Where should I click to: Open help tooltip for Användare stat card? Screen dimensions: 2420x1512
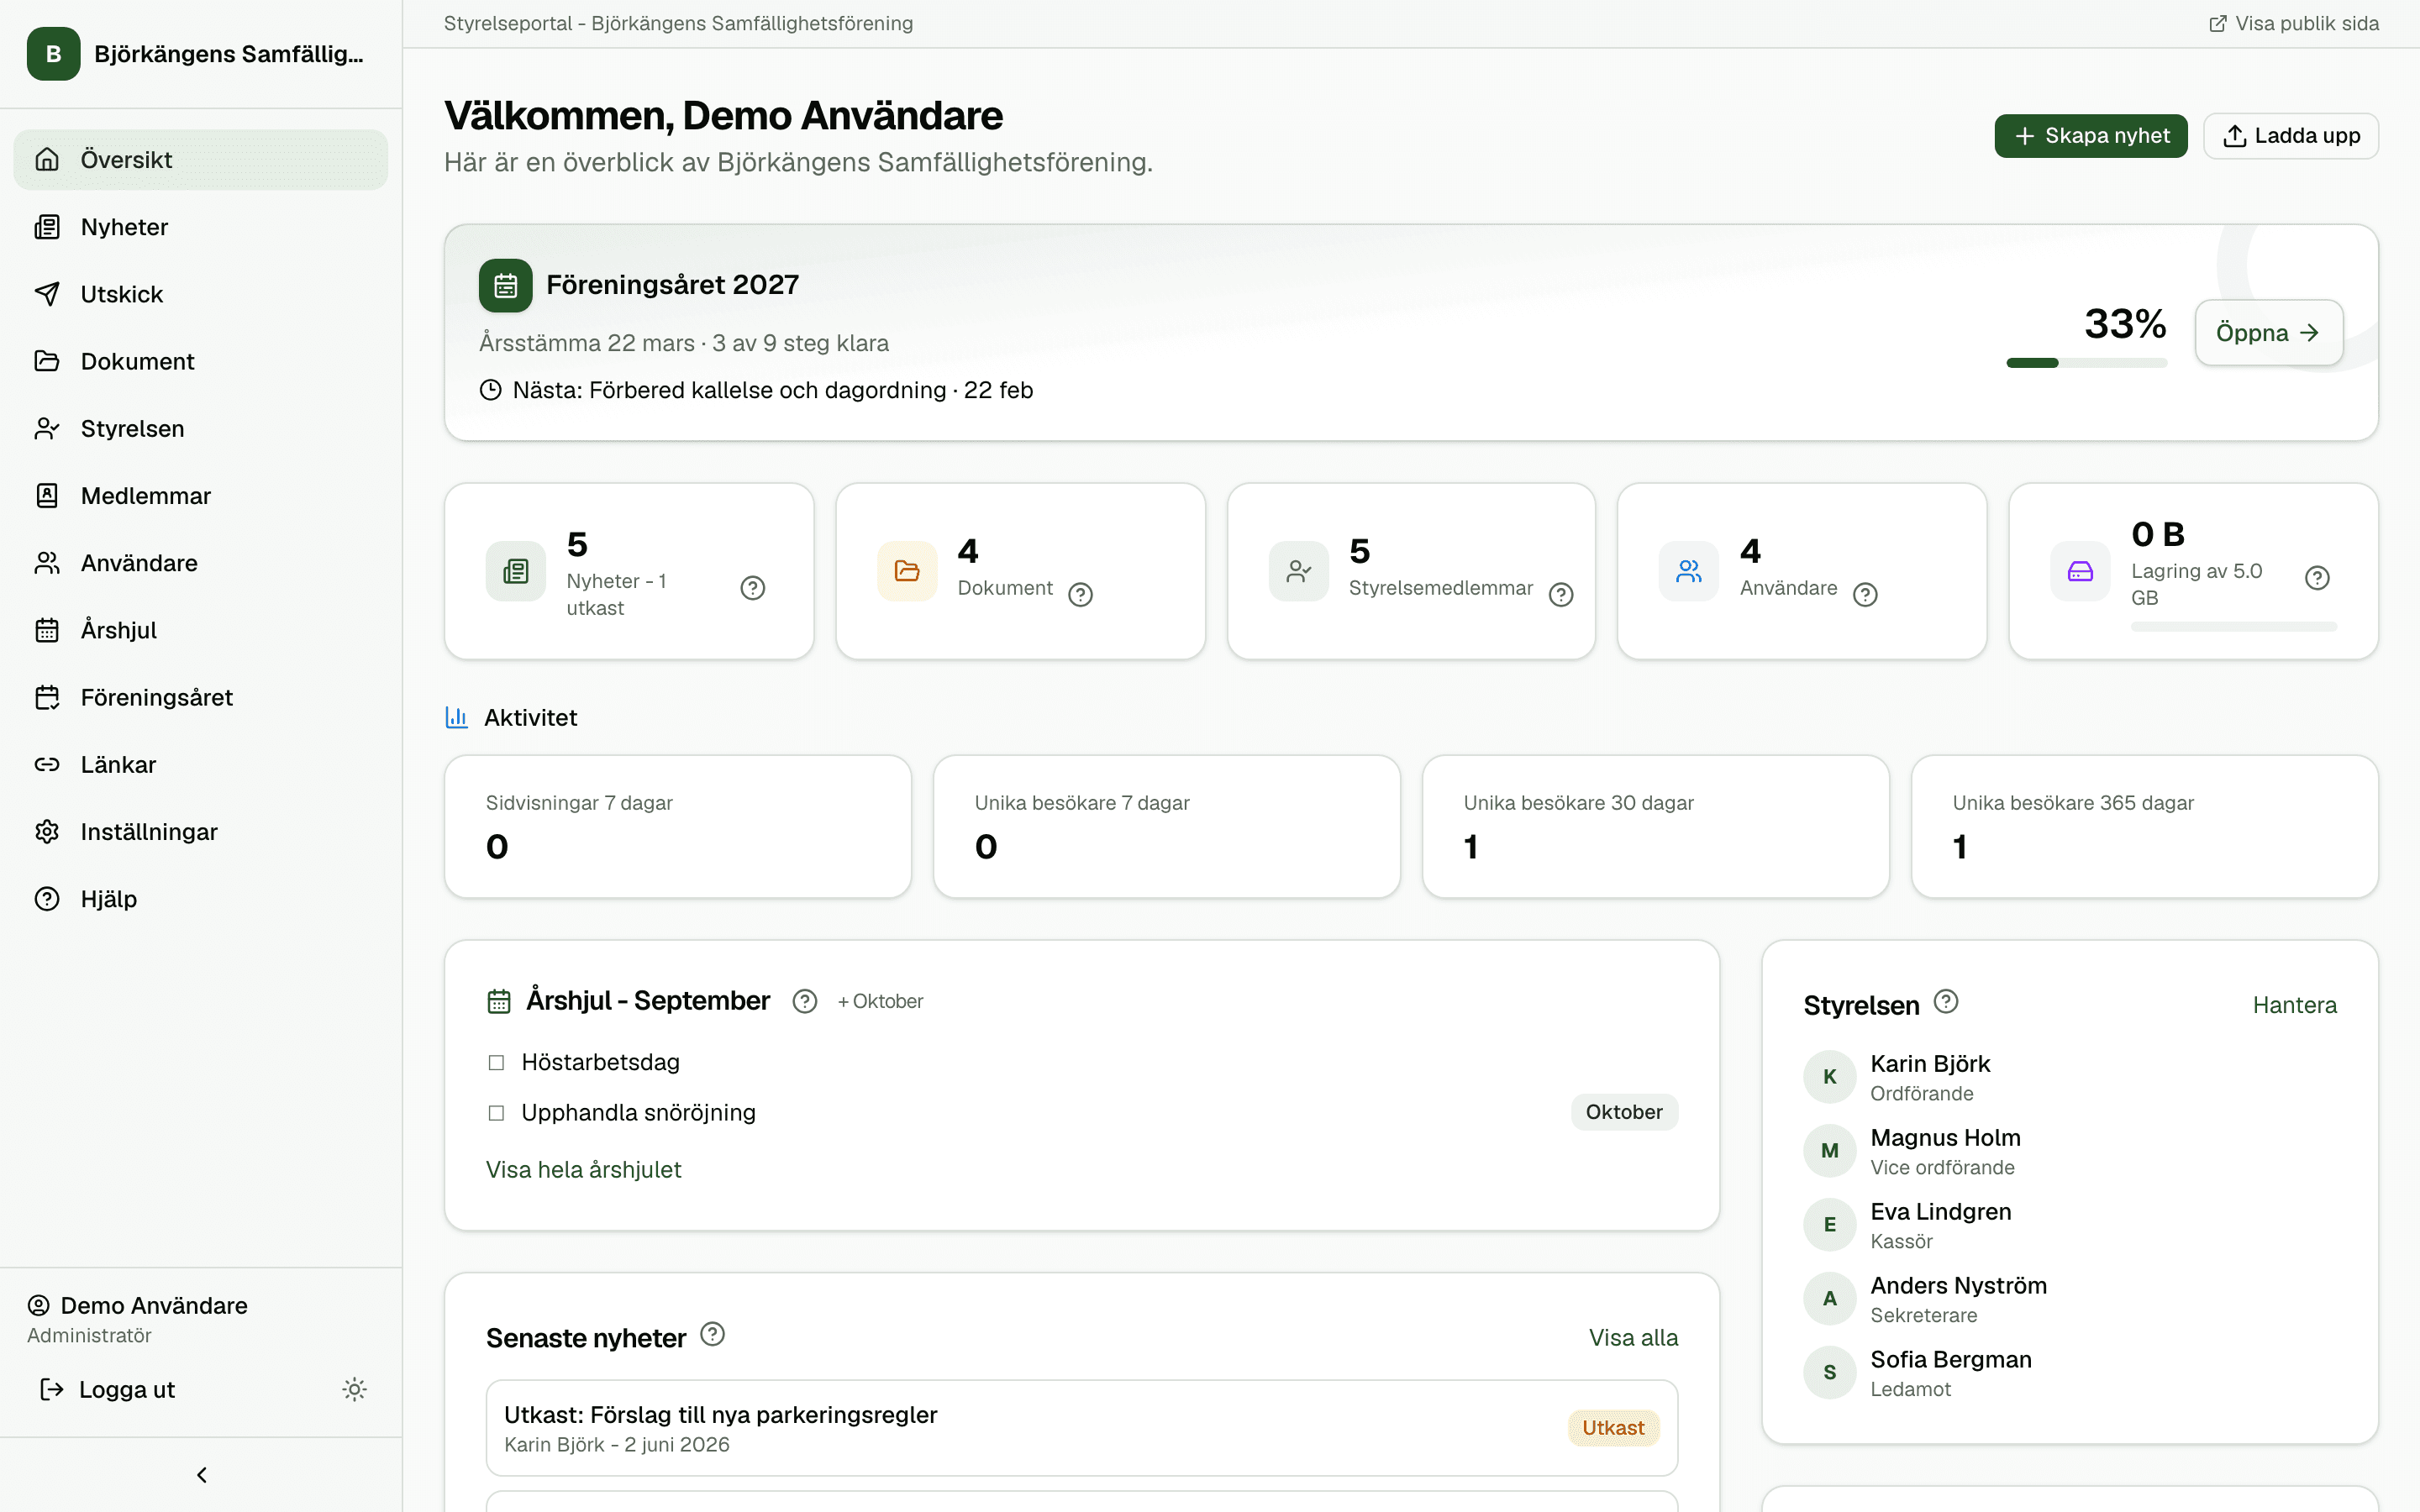(x=1865, y=595)
